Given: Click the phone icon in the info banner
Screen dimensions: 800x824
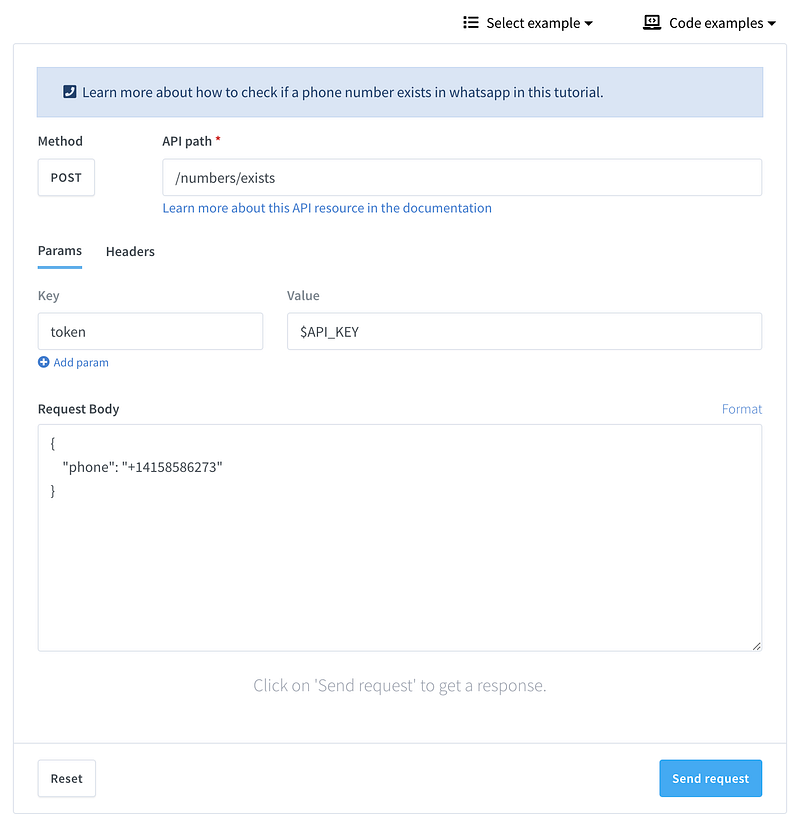Looking at the screenshot, I should pyautogui.click(x=70, y=92).
